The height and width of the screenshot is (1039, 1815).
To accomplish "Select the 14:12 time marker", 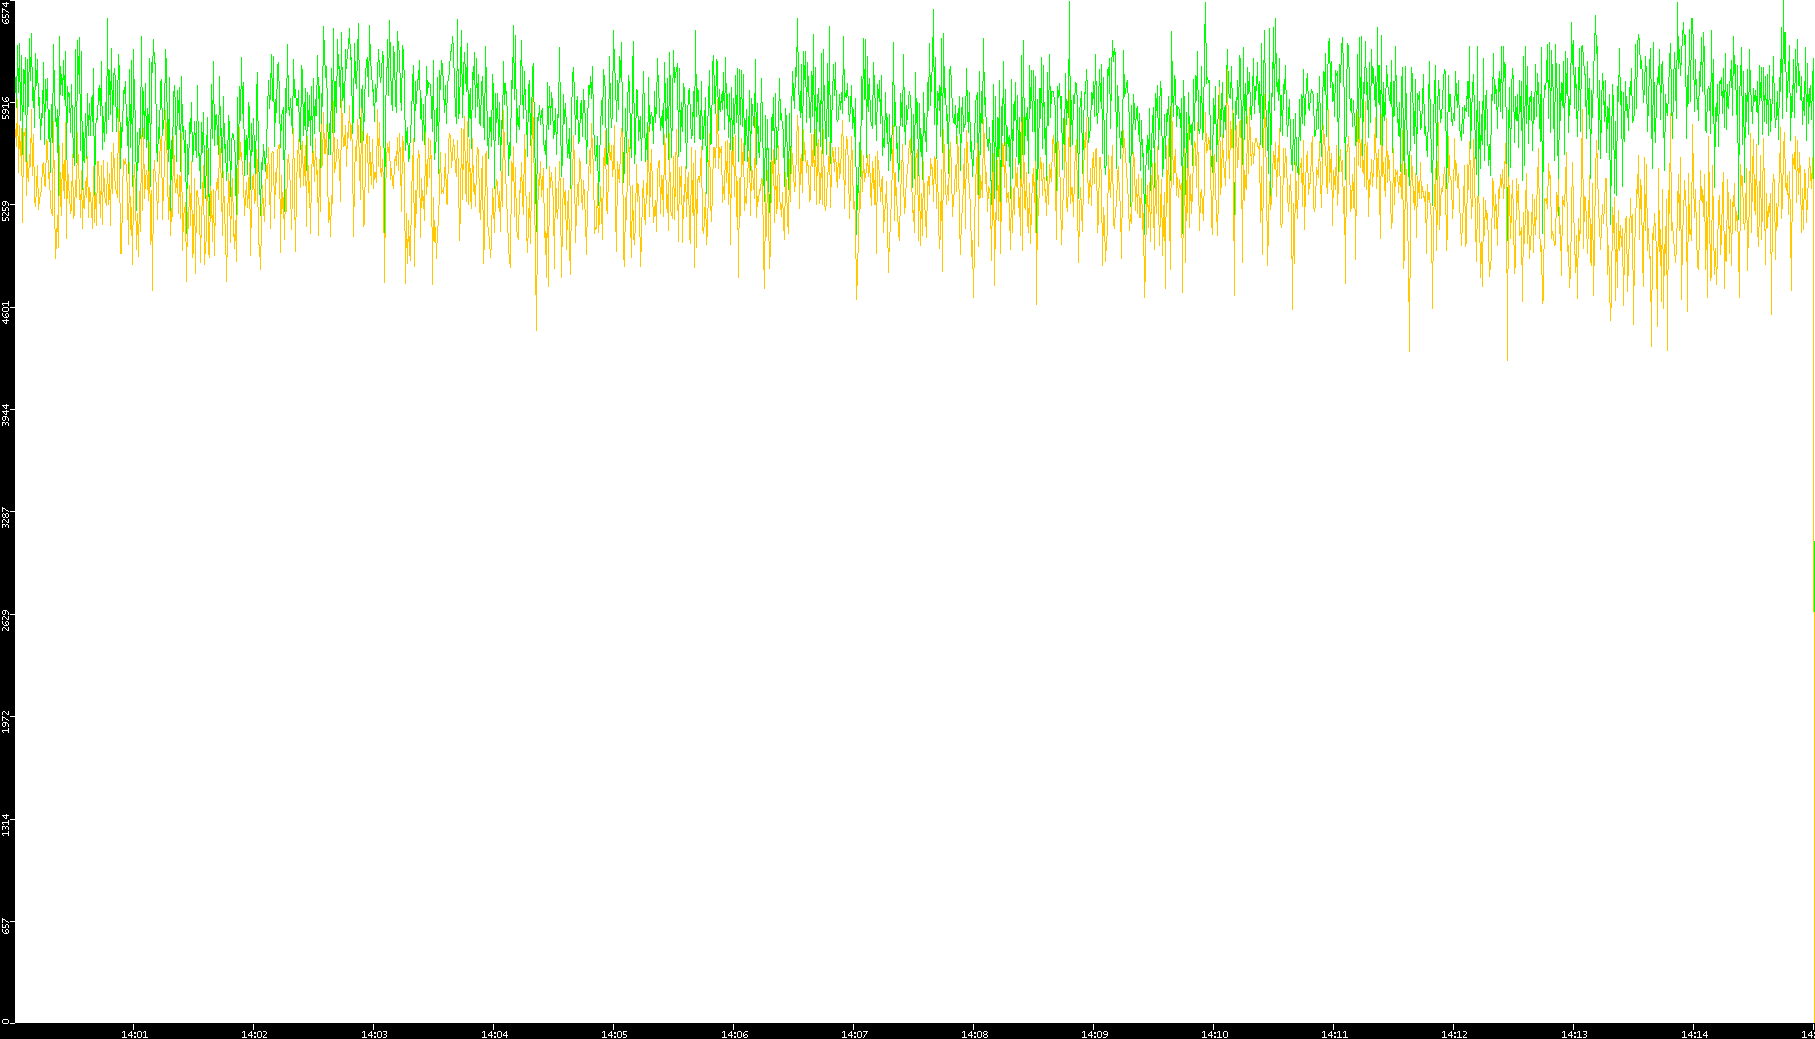I will (1454, 1034).
